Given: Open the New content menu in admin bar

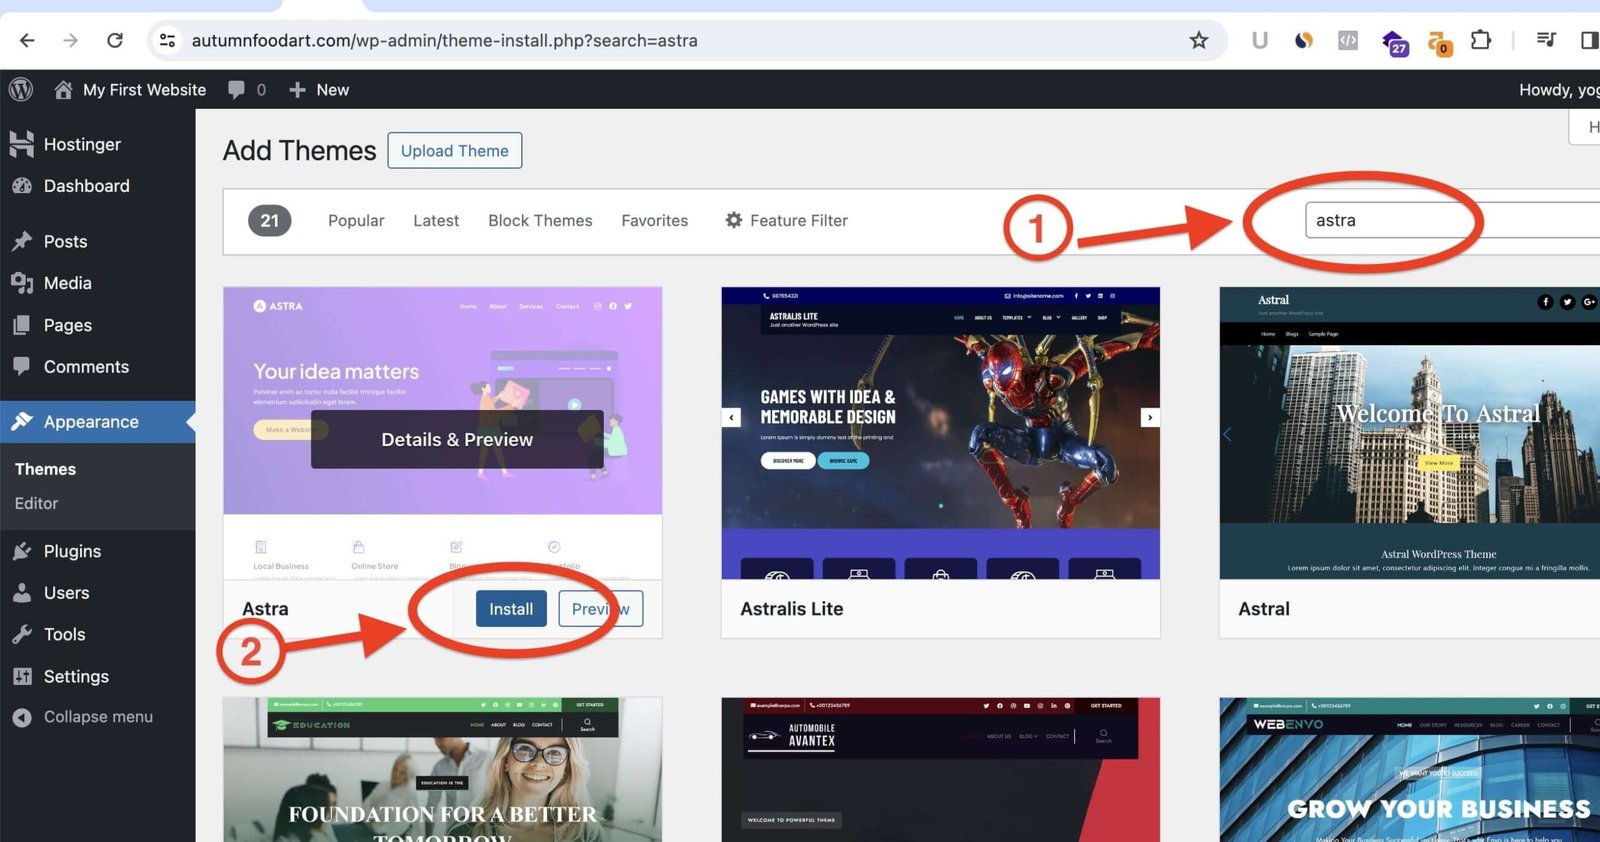Looking at the screenshot, I should [x=319, y=89].
